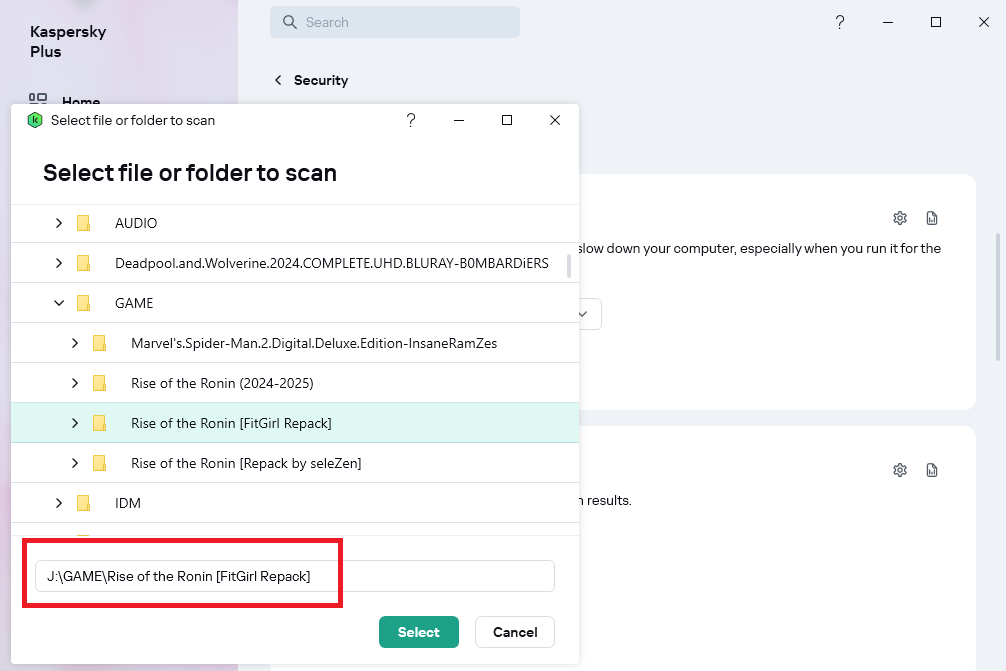Click the folder tree scrollbar thumb

coord(569,266)
